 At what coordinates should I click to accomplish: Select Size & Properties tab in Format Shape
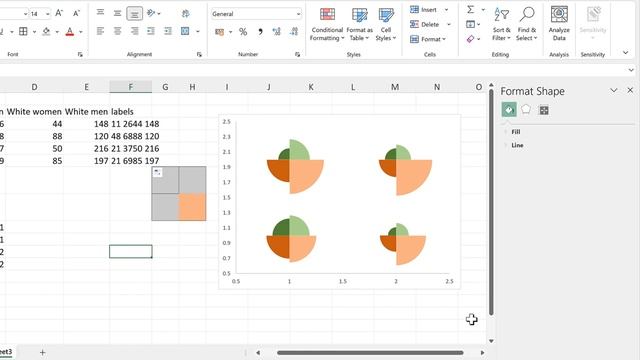click(544, 110)
